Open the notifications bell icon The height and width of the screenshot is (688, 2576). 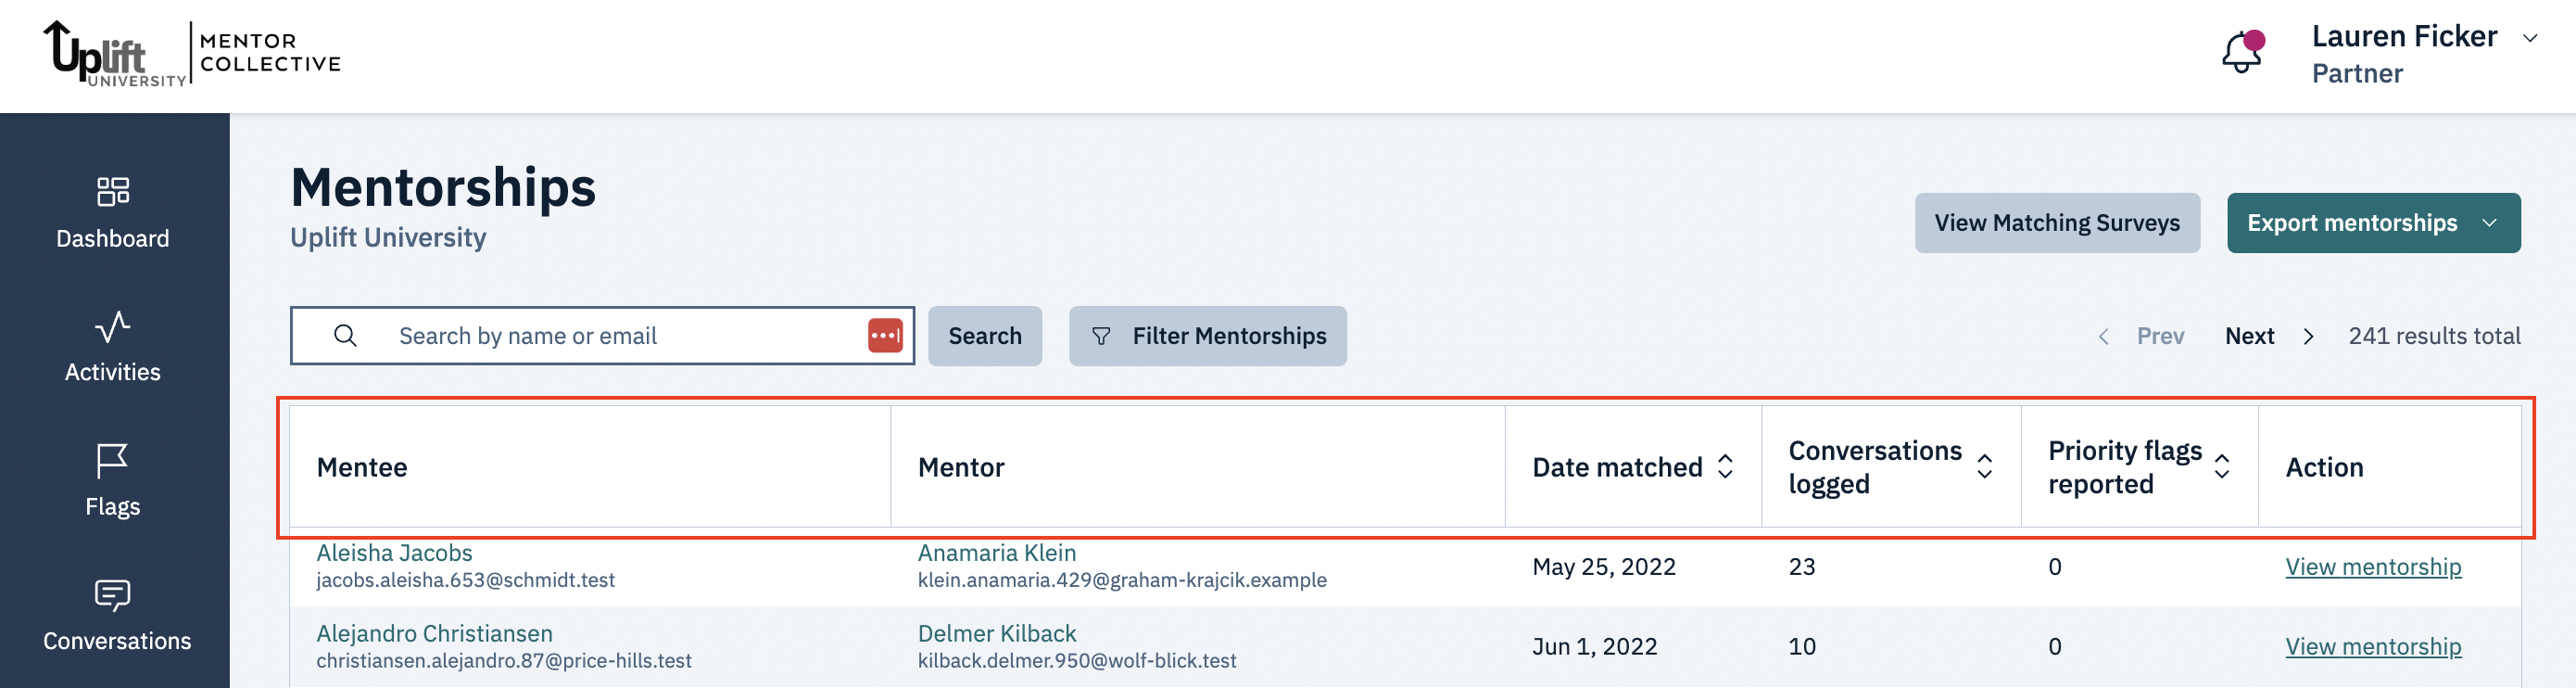(2241, 54)
